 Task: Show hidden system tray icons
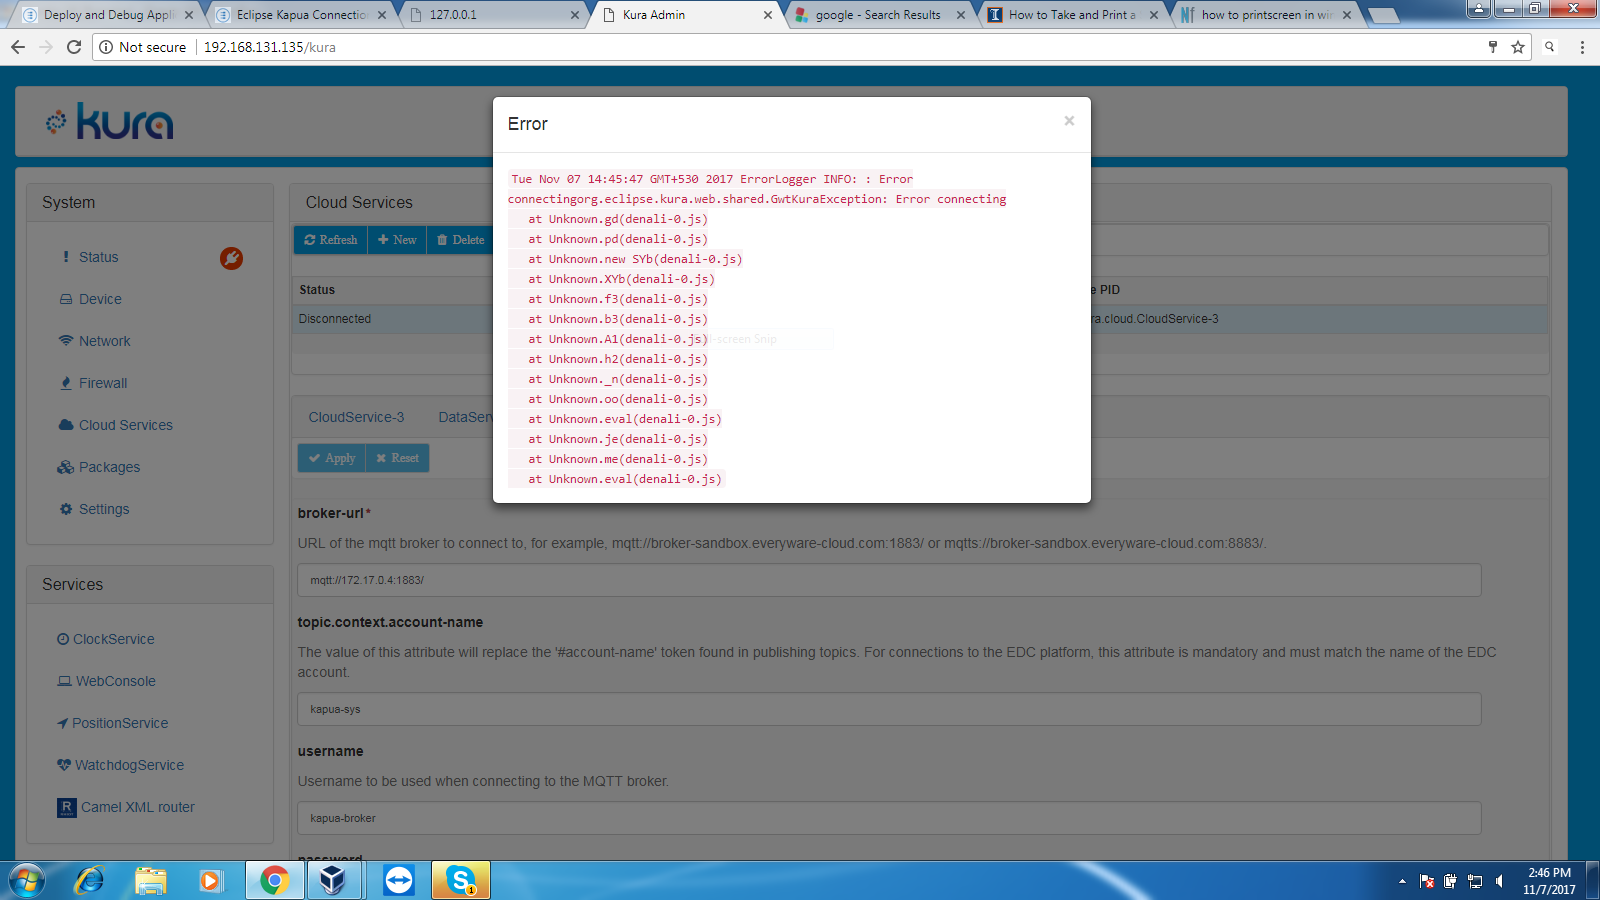click(1402, 881)
